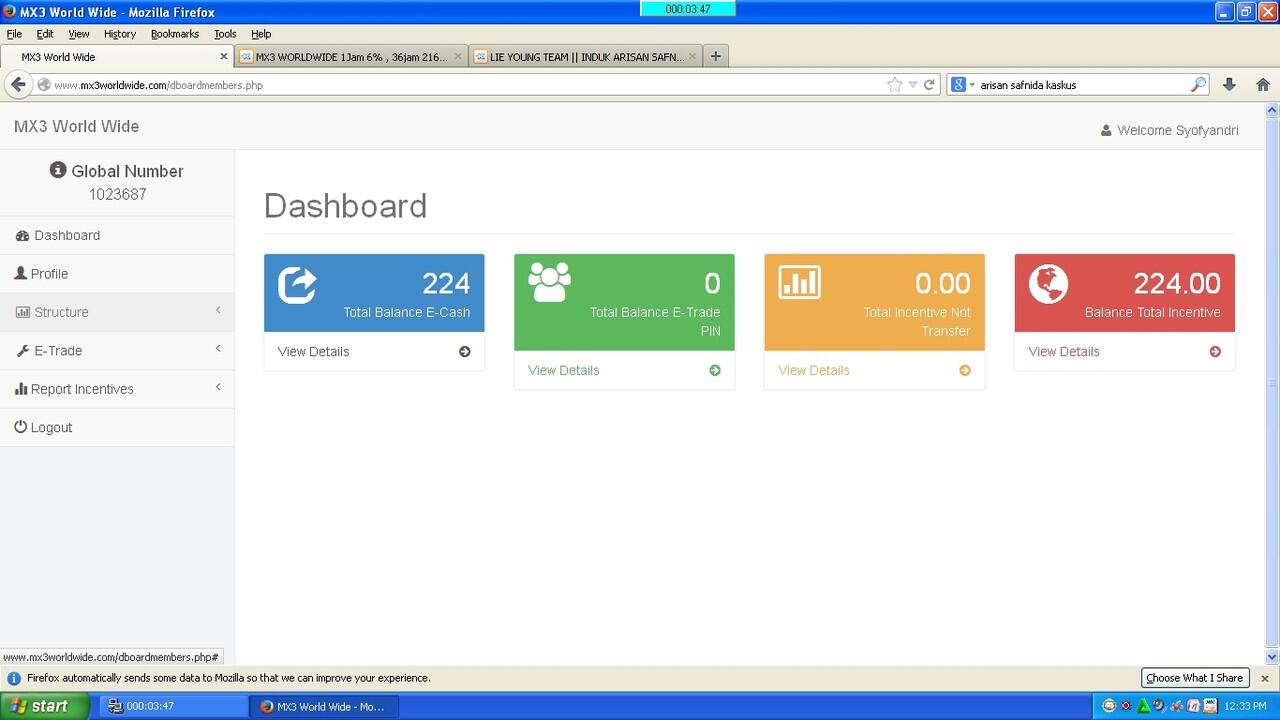Close the MX3 World Wide tab
Viewport: 1280px width, 720px height.
224,57
